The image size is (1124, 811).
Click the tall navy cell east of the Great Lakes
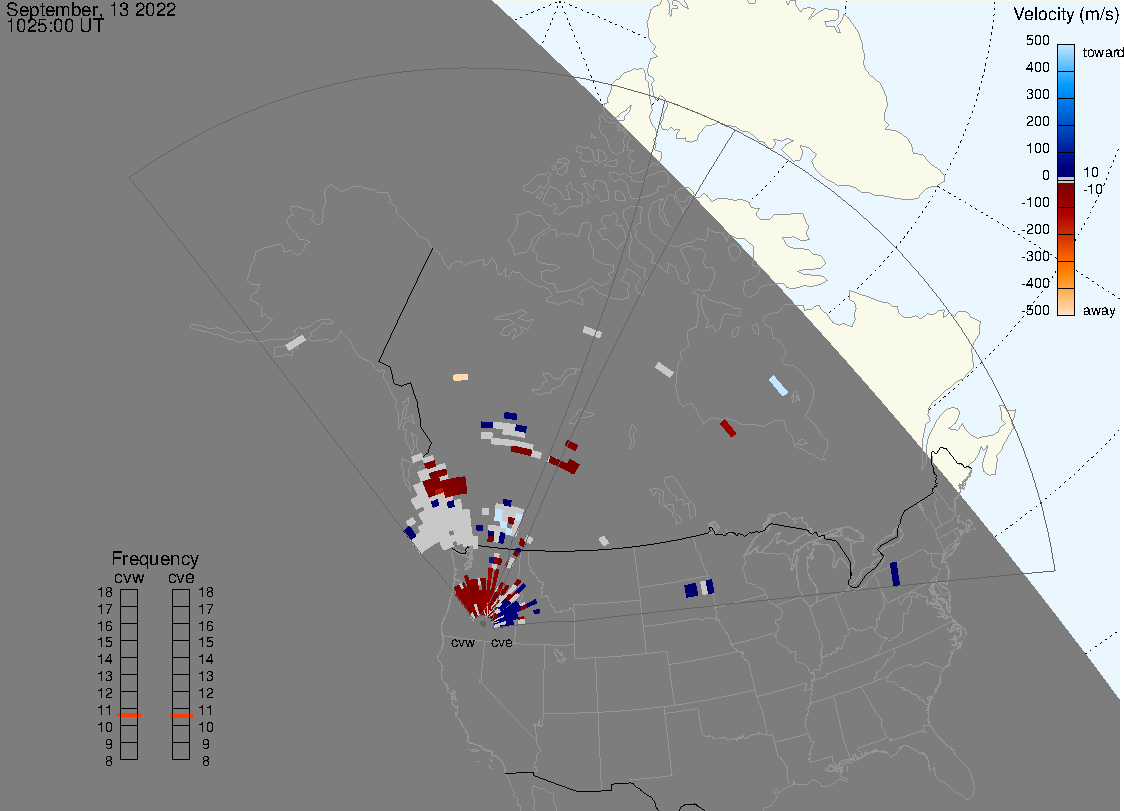tap(895, 574)
